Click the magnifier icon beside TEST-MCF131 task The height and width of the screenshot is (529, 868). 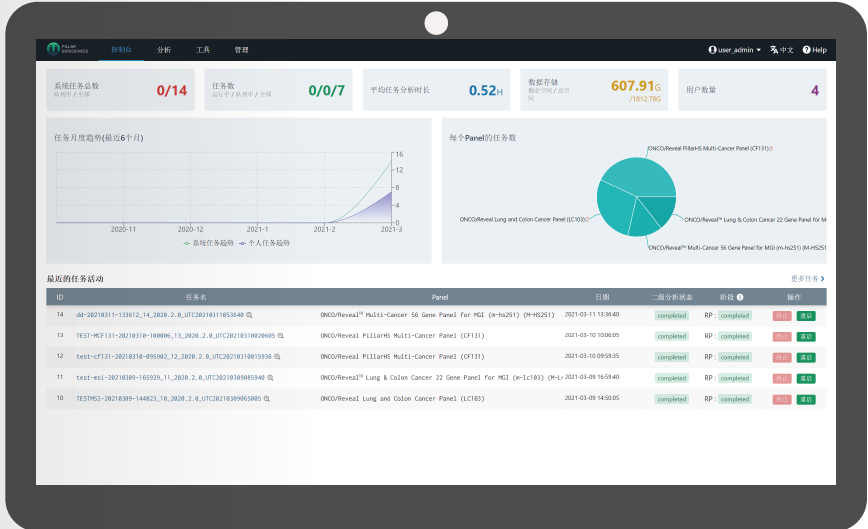281,336
